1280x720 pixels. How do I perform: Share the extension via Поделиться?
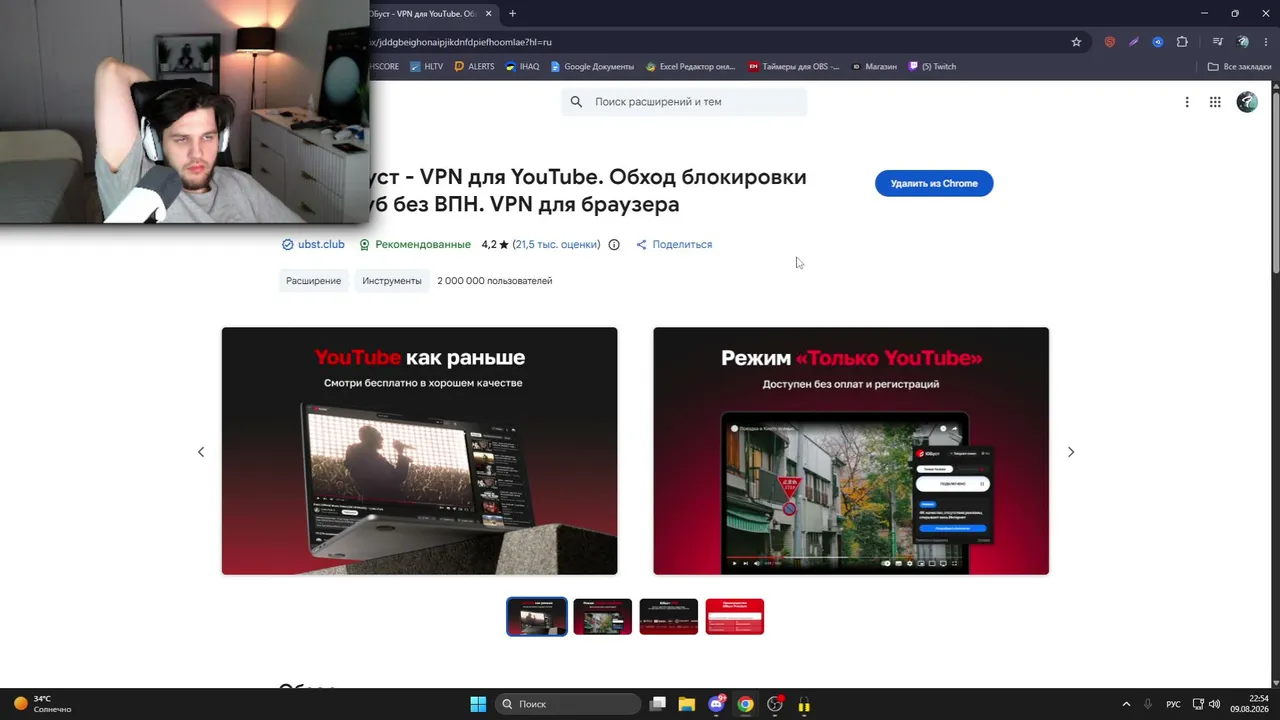pyautogui.click(x=674, y=244)
